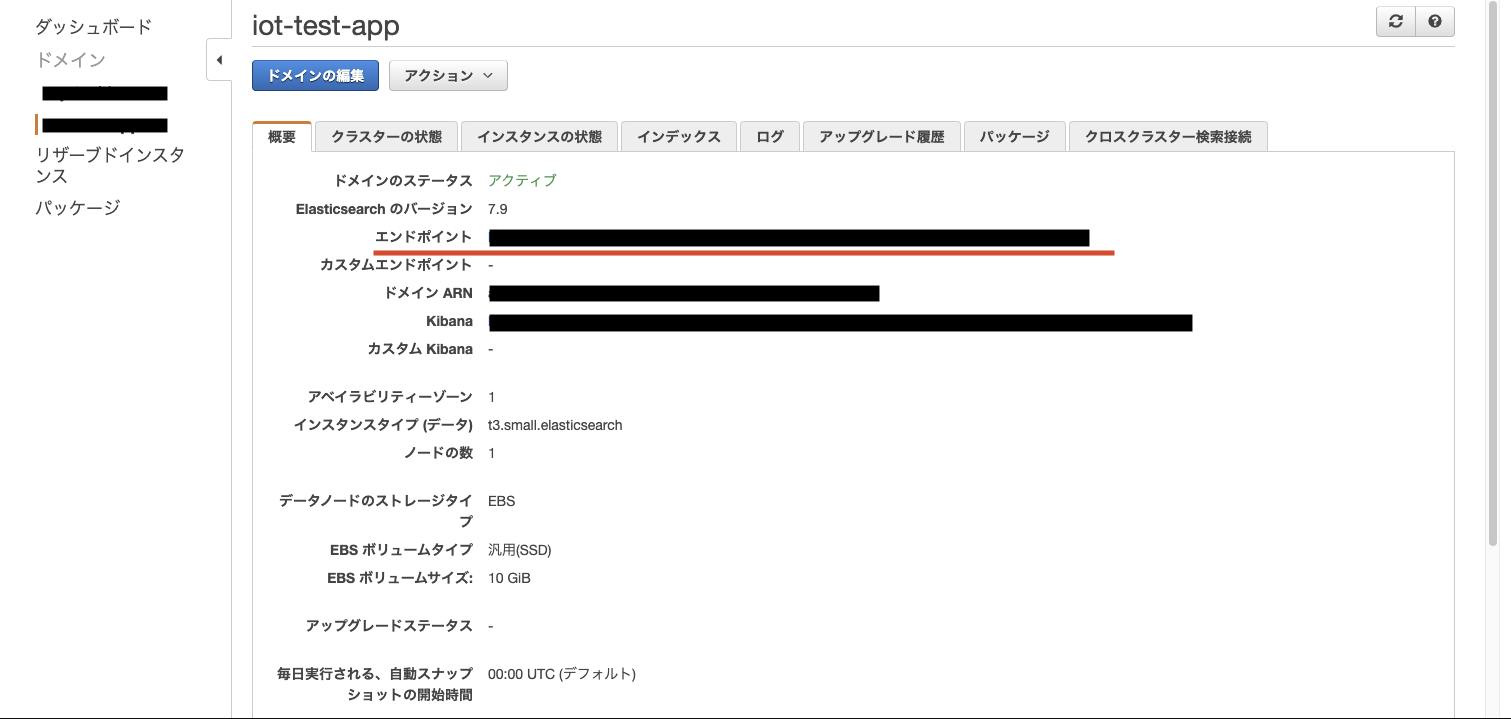Click the ドメイン ARN label

tap(429, 293)
